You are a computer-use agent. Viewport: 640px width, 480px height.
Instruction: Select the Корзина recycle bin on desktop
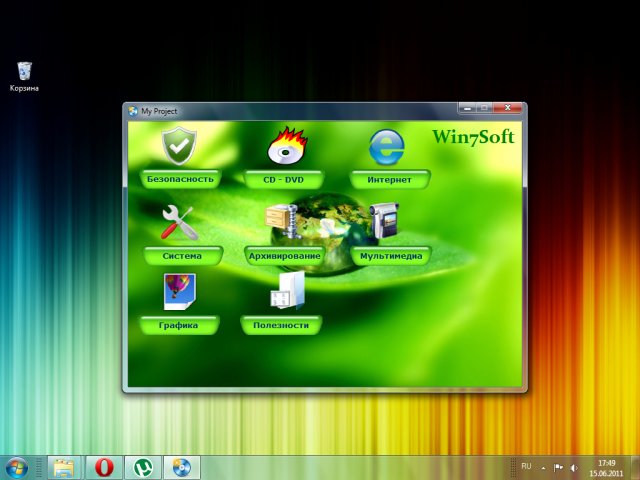(24, 77)
